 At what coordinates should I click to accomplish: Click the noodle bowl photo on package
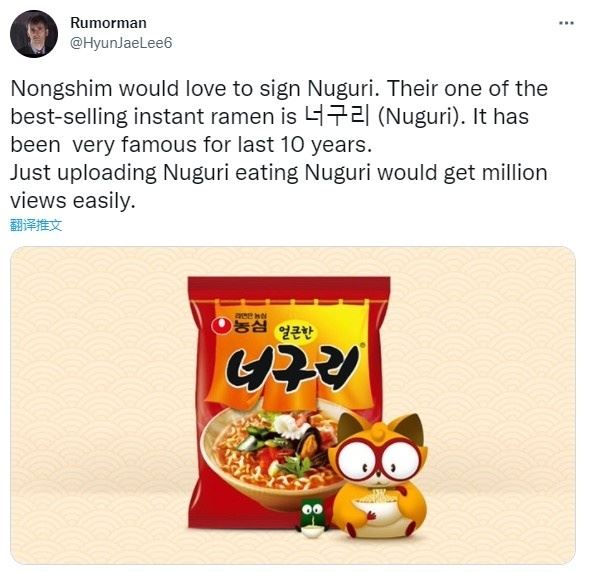(269, 457)
